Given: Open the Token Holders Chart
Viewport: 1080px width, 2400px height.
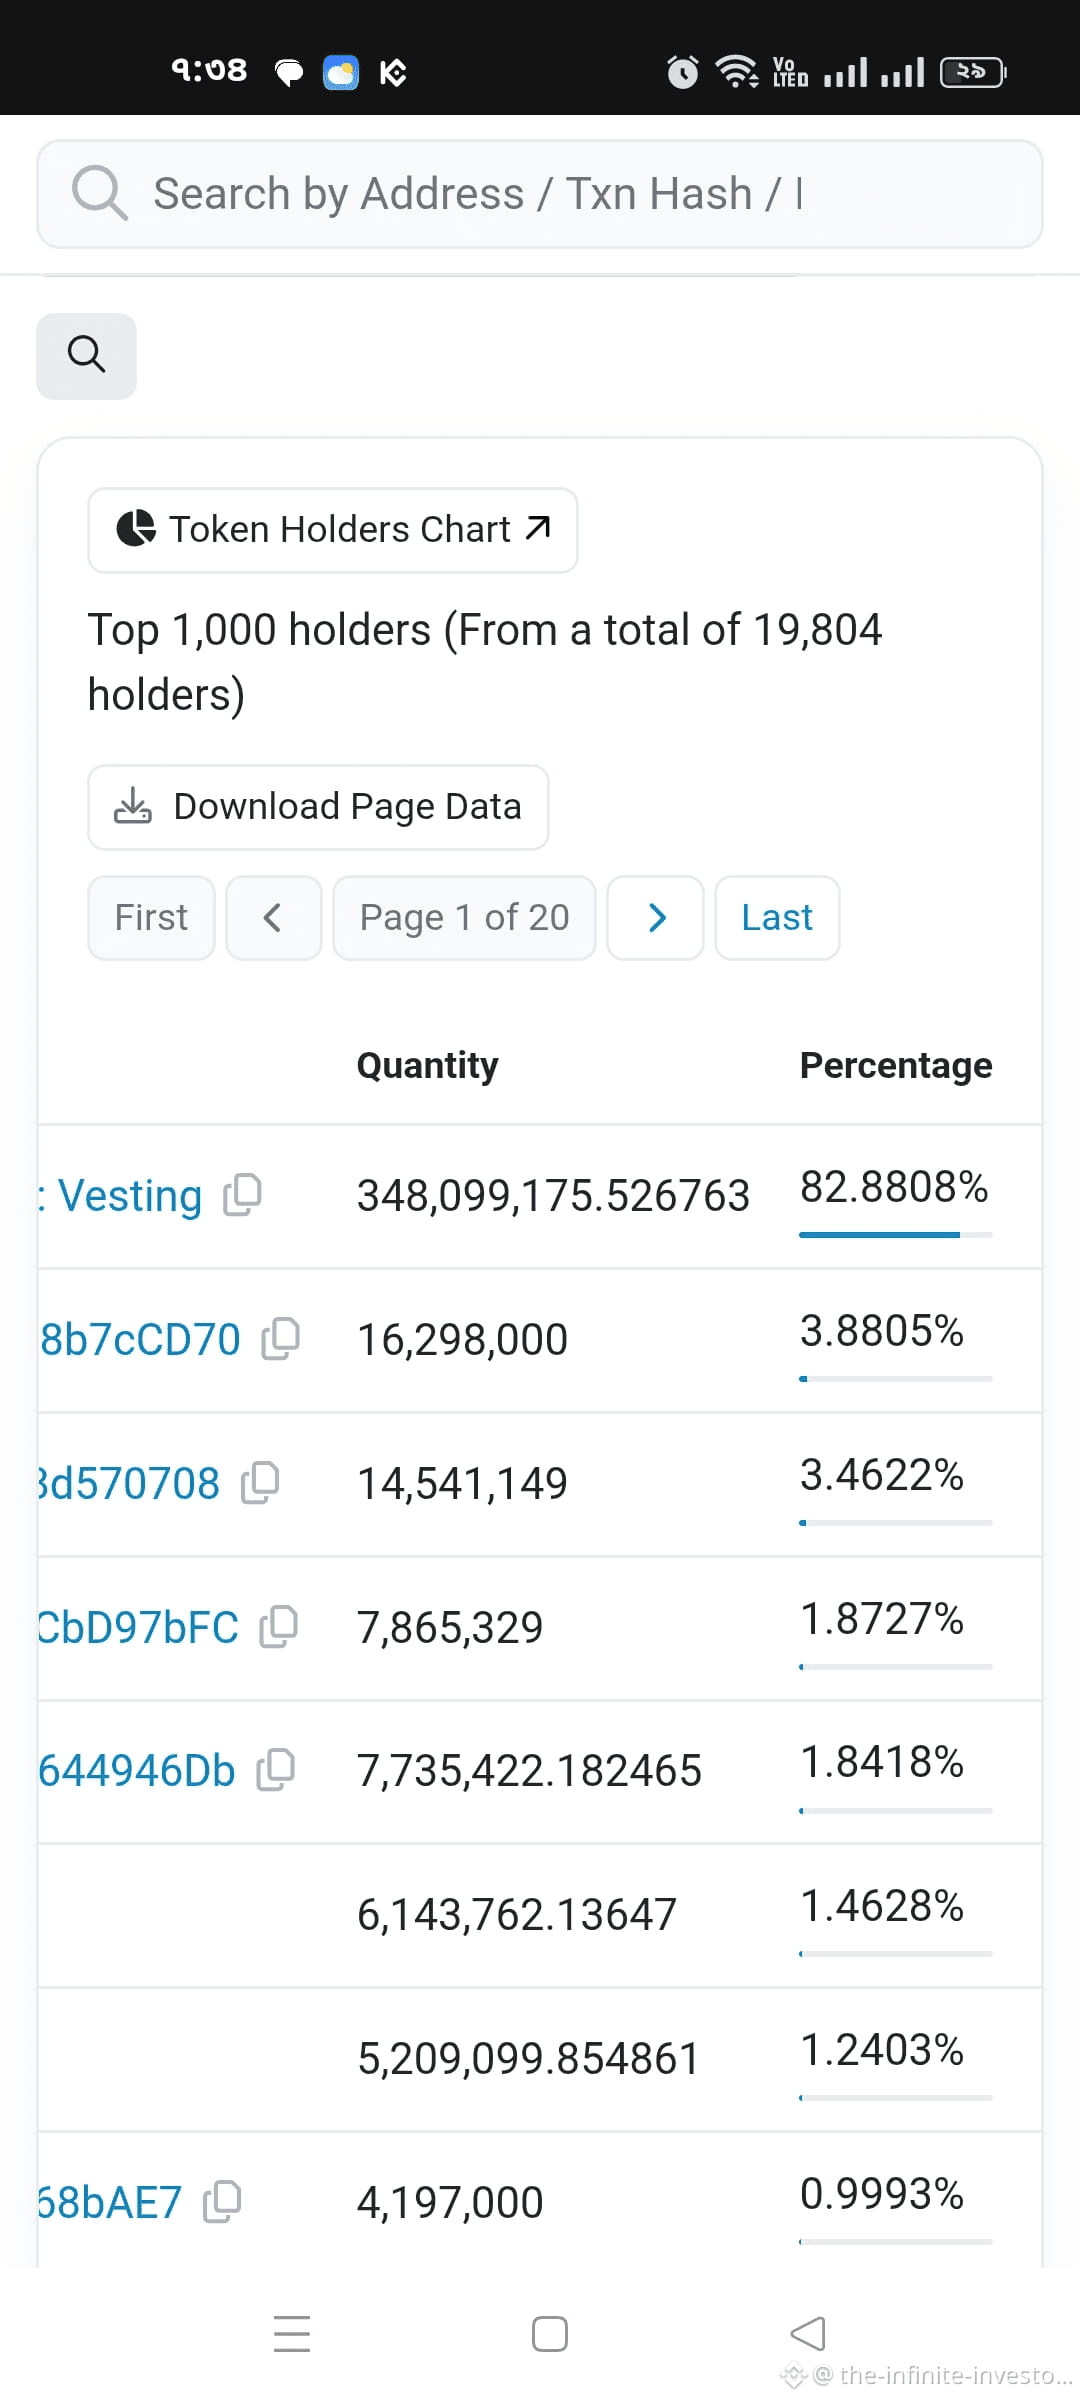Looking at the screenshot, I should [332, 530].
